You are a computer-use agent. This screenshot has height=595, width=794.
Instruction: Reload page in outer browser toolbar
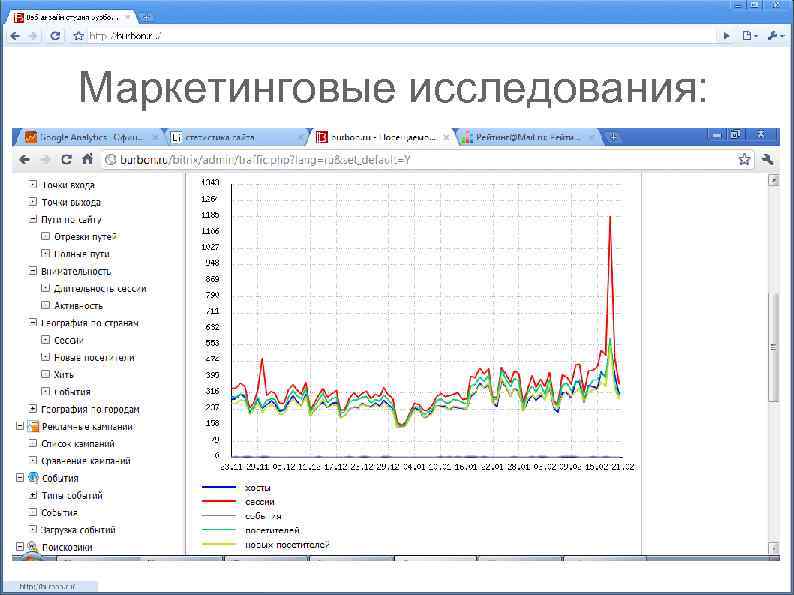pos(55,36)
